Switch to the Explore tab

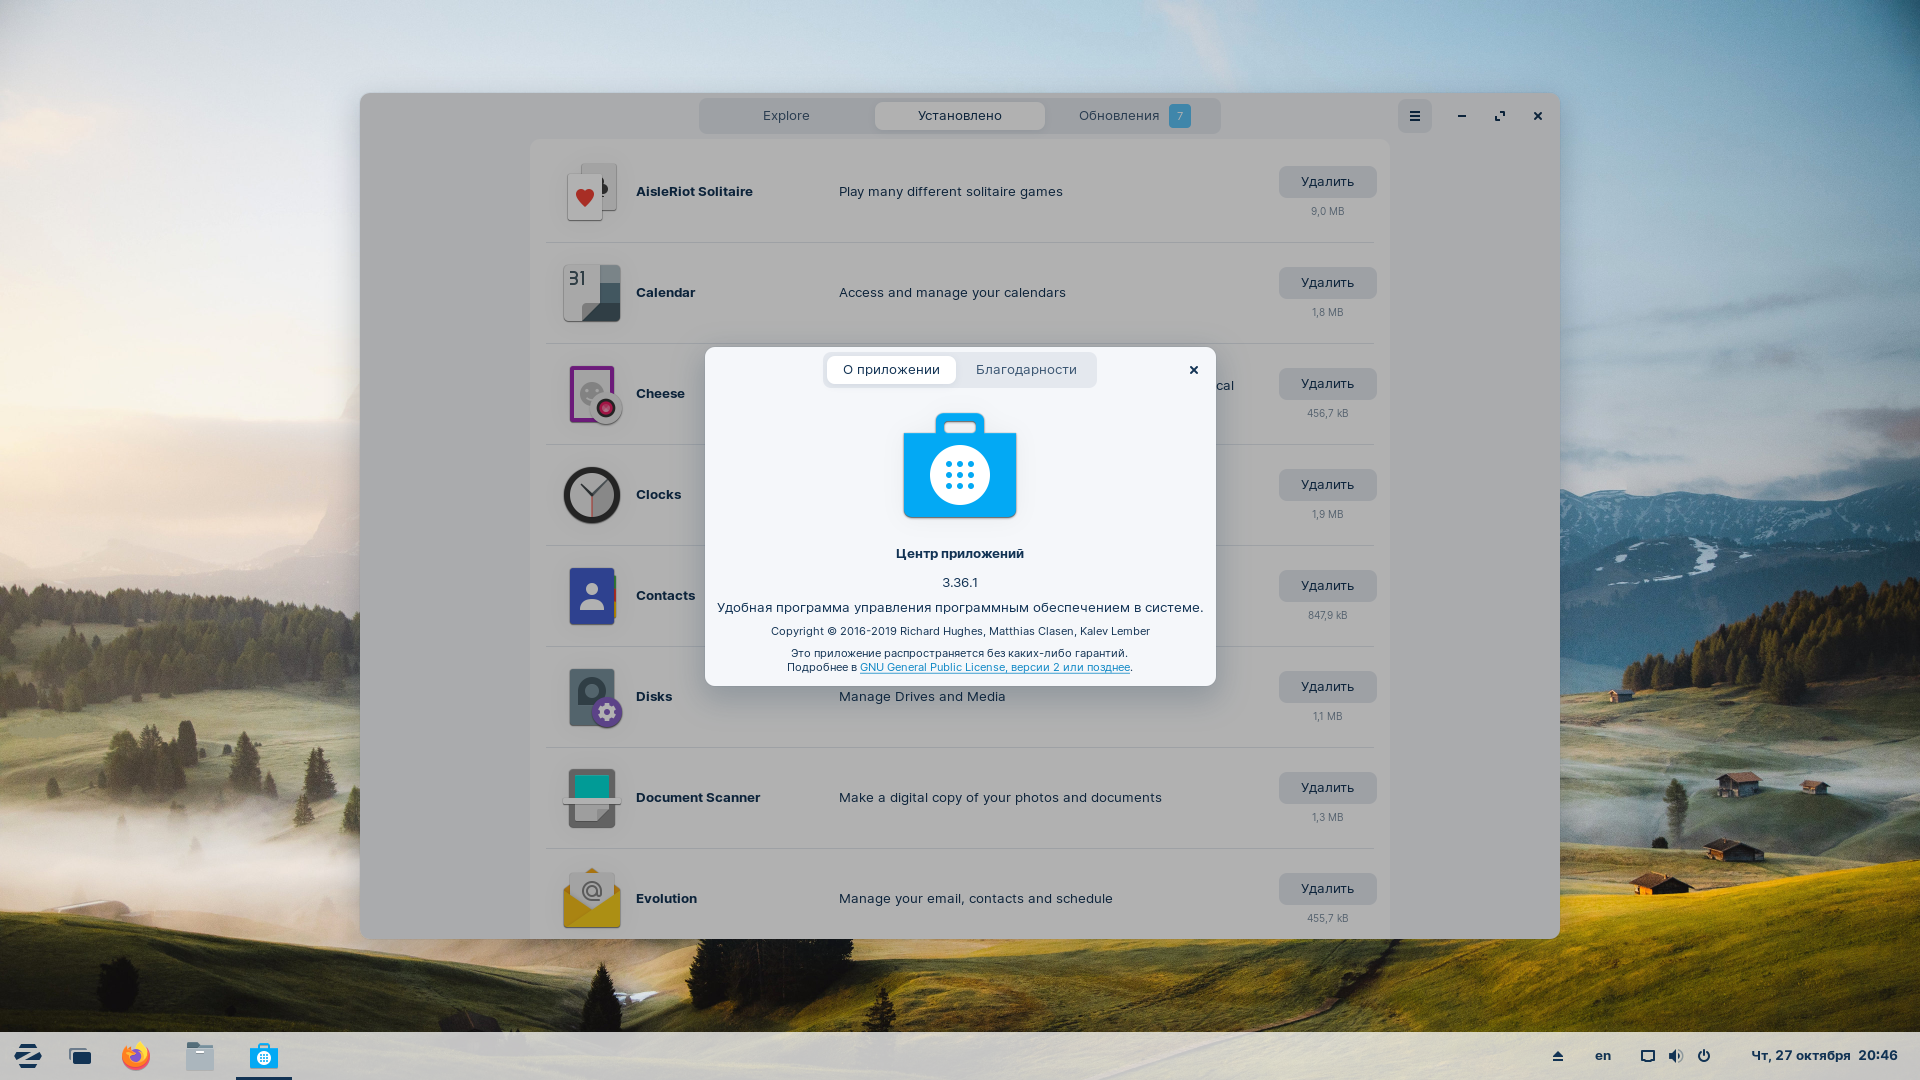(x=786, y=116)
